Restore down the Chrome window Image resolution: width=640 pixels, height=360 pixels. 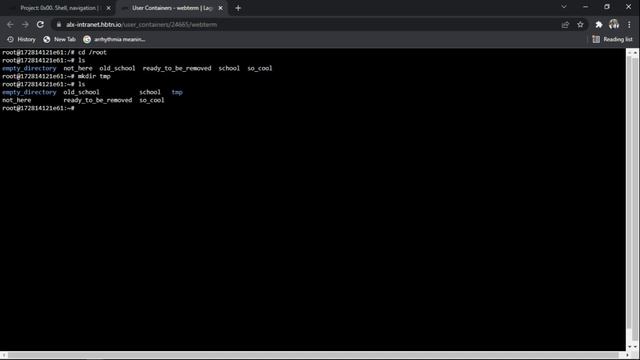coord(607,7)
